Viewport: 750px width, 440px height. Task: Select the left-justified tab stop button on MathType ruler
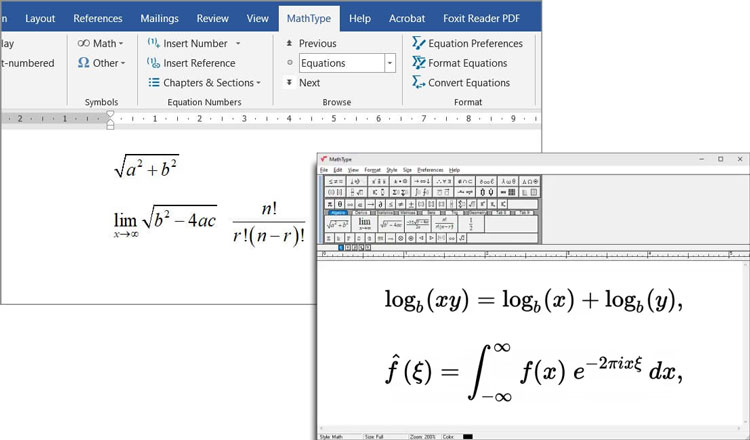pyautogui.click(x=341, y=247)
